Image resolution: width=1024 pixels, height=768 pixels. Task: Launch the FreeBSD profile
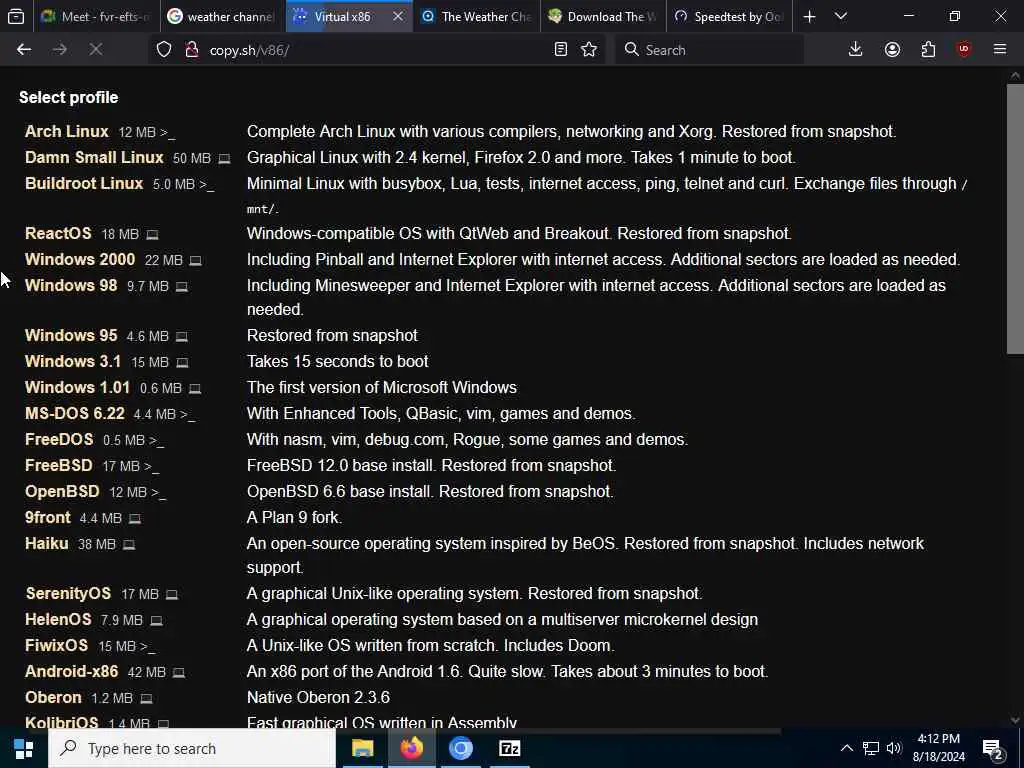[59, 466]
